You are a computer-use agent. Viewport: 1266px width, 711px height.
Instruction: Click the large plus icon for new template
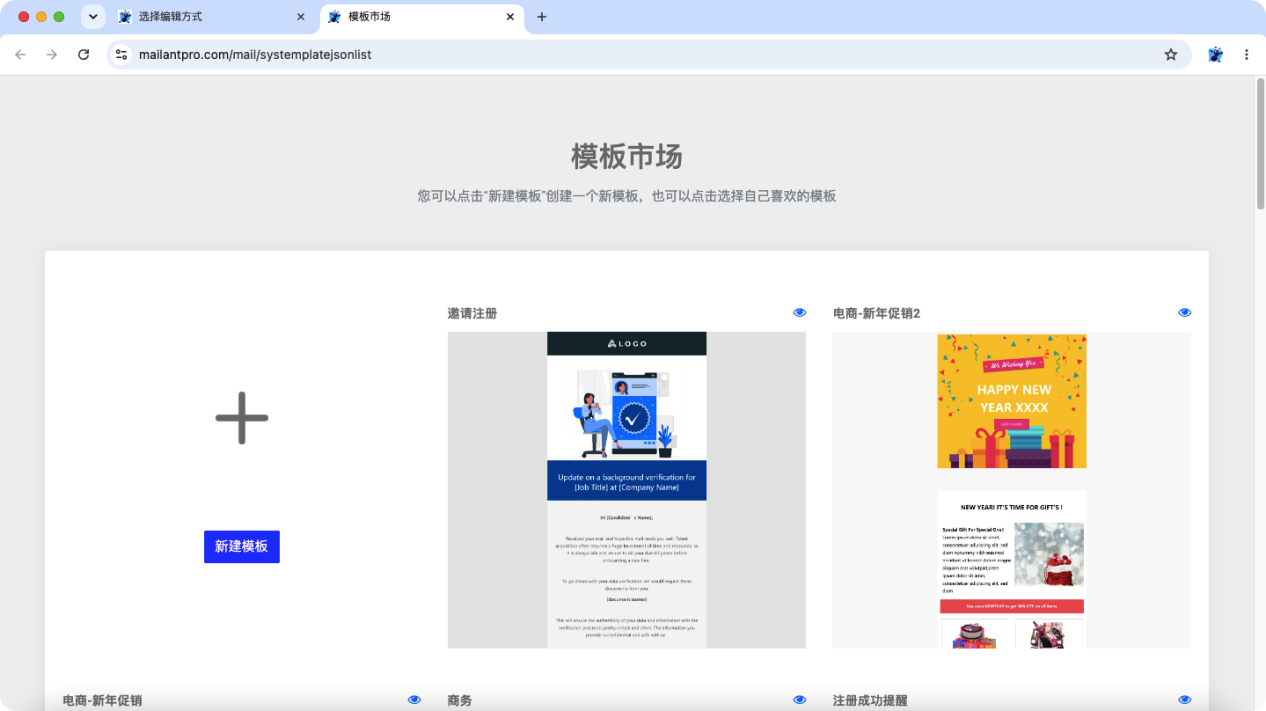242,418
